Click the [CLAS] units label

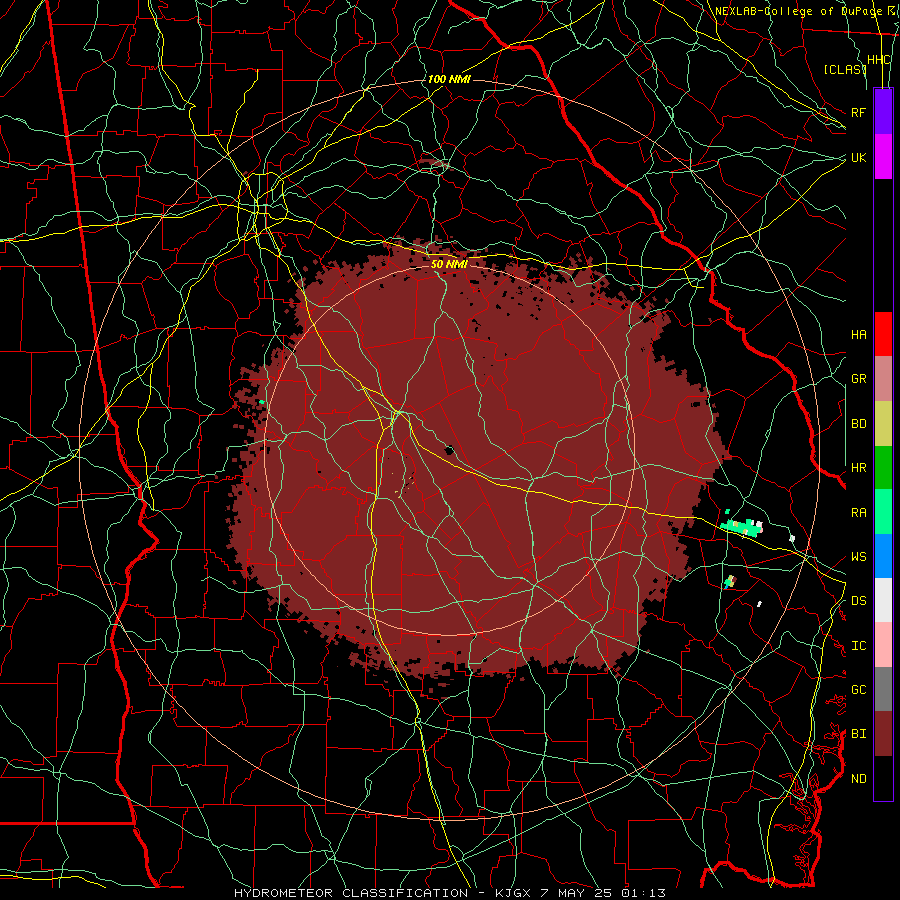845,70
